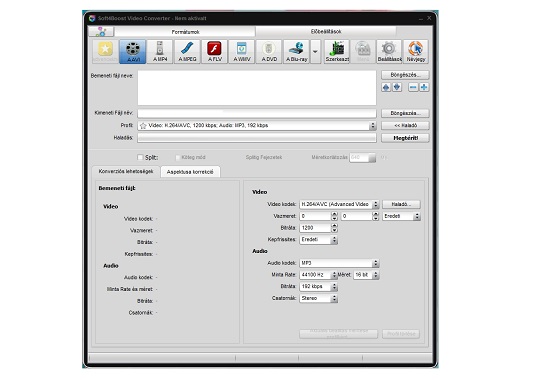The height and width of the screenshot is (382, 550).
Task: Enable the Split checkbox
Action: point(140,157)
